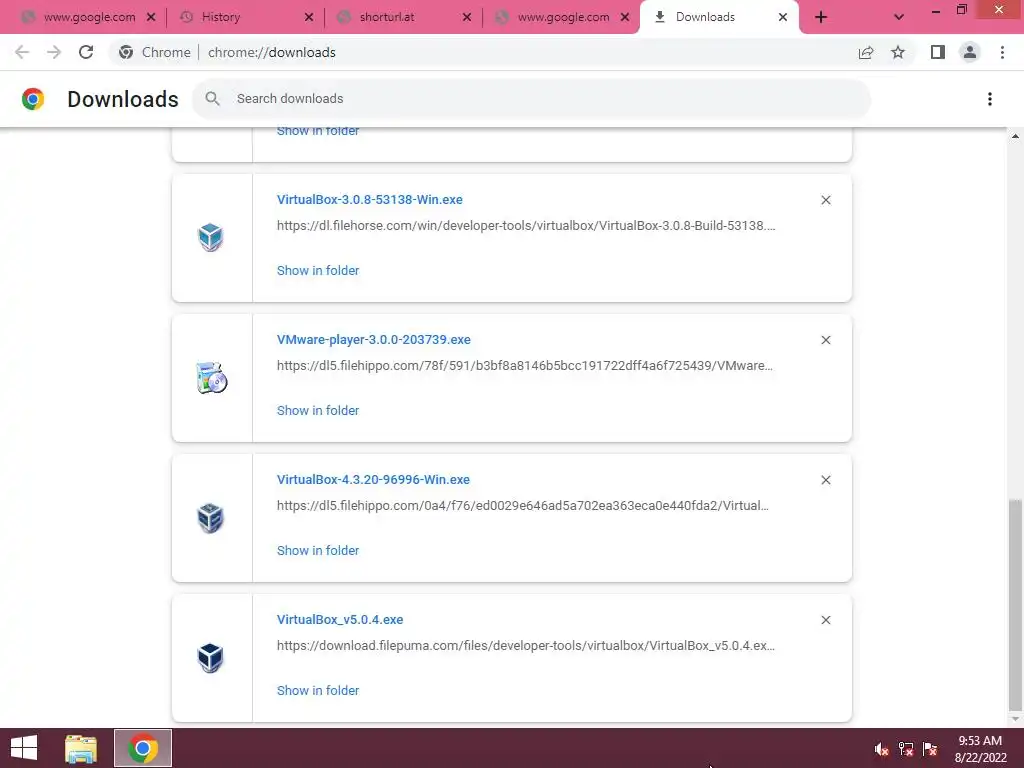
Task: Show VirtualBox-4.3.20 in folder
Action: pyautogui.click(x=318, y=551)
